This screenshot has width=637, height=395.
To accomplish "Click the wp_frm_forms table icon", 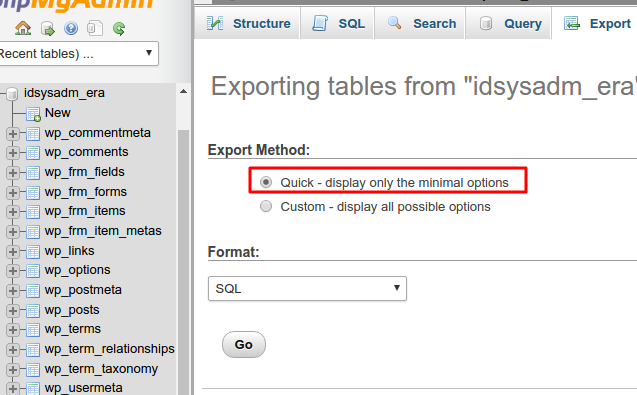I will coord(32,192).
